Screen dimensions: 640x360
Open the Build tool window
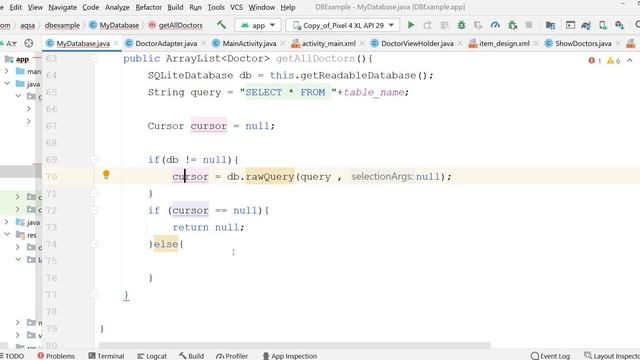tap(191, 356)
